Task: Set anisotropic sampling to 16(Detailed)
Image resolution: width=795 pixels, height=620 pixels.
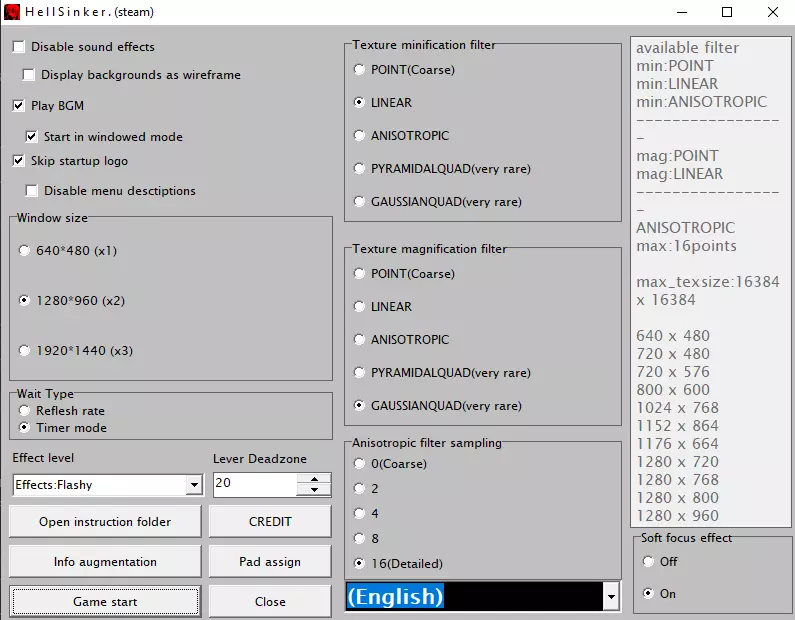Action: 359,563
